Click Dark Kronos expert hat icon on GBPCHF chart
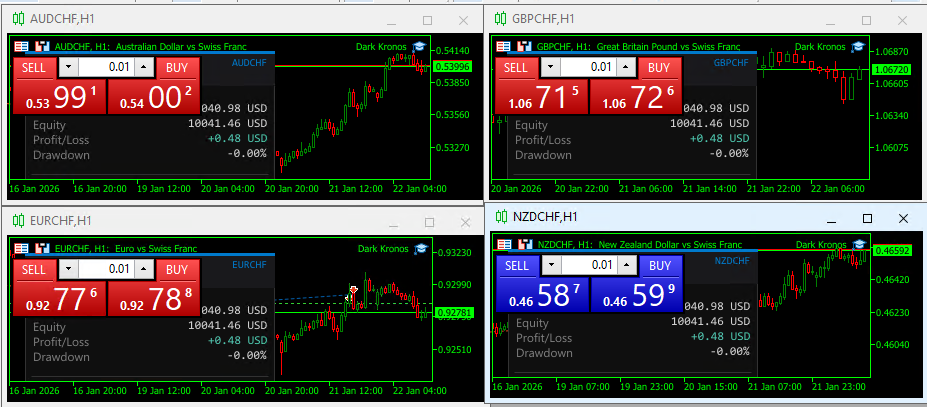927x407 pixels. point(857,47)
